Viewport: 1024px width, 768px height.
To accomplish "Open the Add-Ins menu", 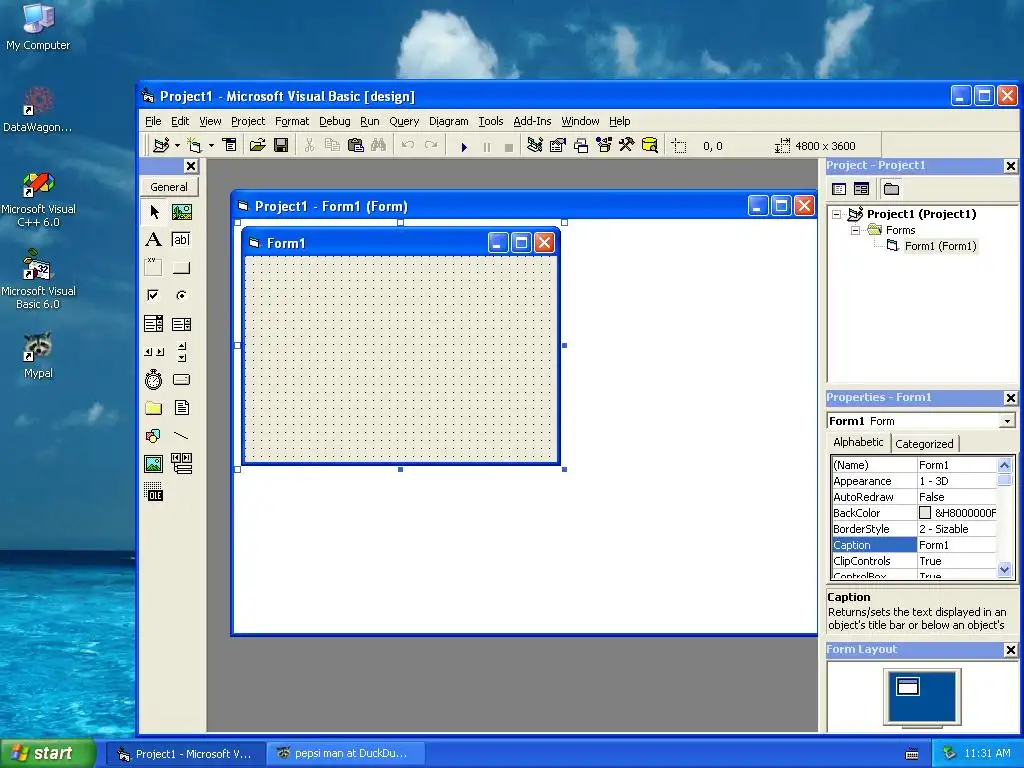I will pos(532,121).
